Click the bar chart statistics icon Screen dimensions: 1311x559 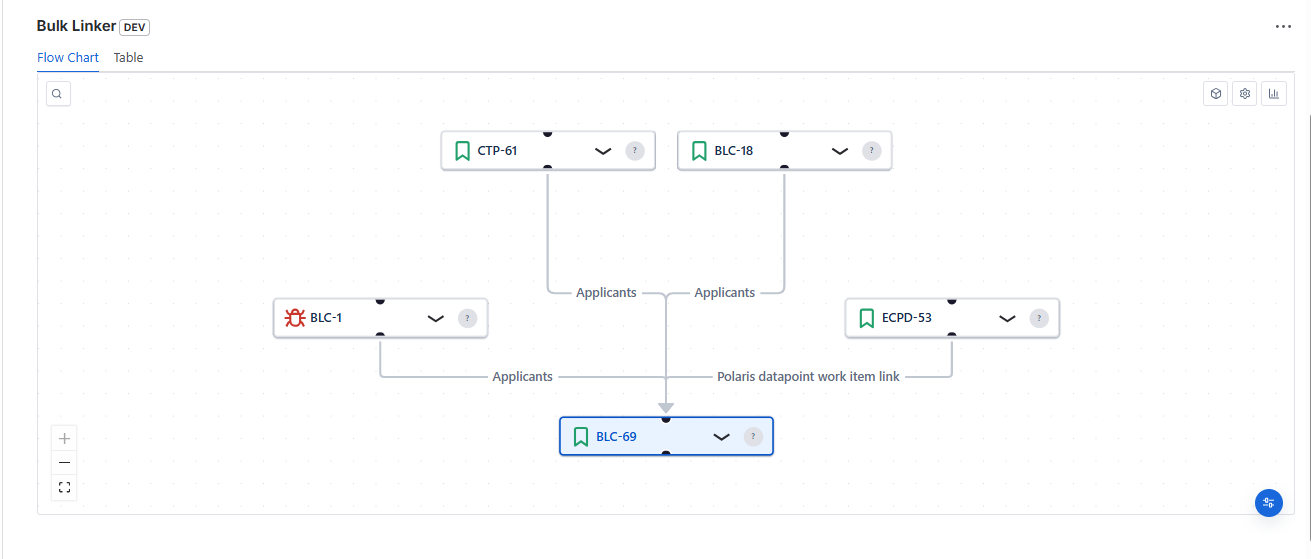[x=1274, y=94]
